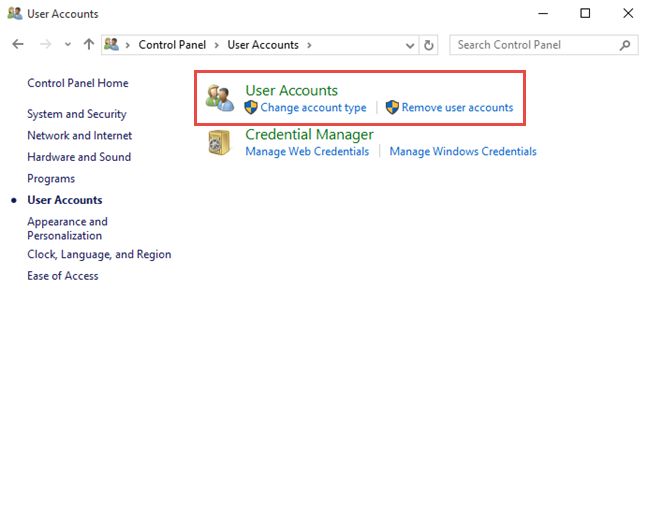Open the Credential Manager heading link
Viewport: 648px width, 506px height.
point(309,134)
